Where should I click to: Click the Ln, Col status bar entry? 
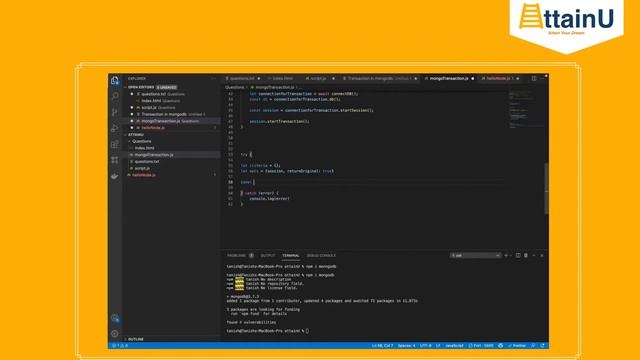[382, 346]
